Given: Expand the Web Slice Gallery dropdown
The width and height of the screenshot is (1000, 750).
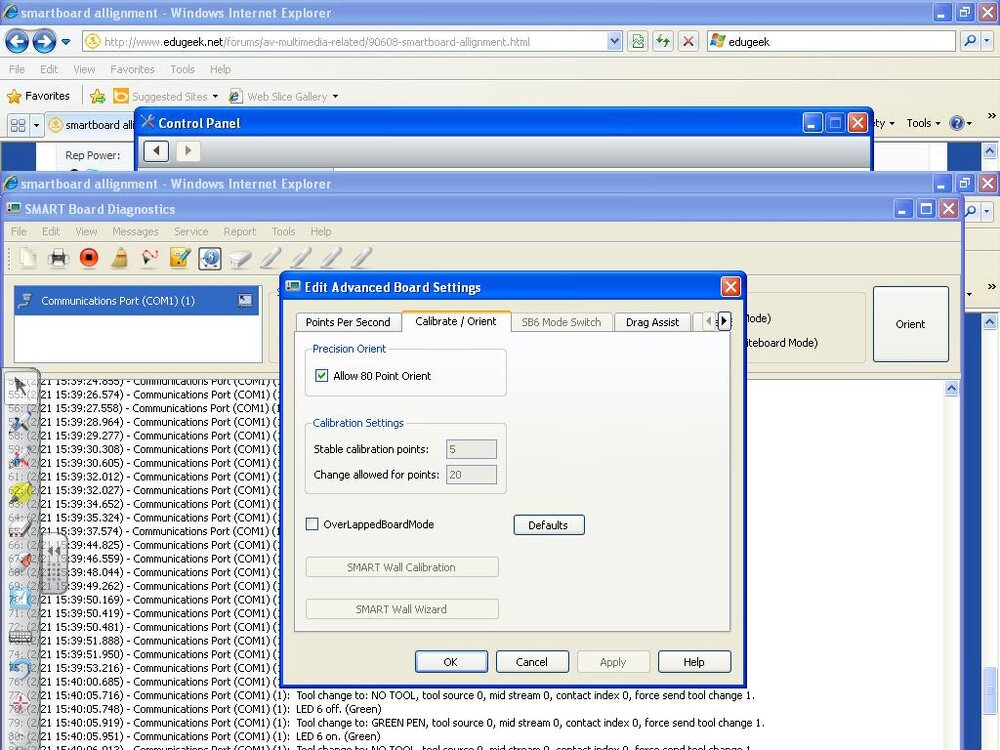Looking at the screenshot, I should click(335, 96).
